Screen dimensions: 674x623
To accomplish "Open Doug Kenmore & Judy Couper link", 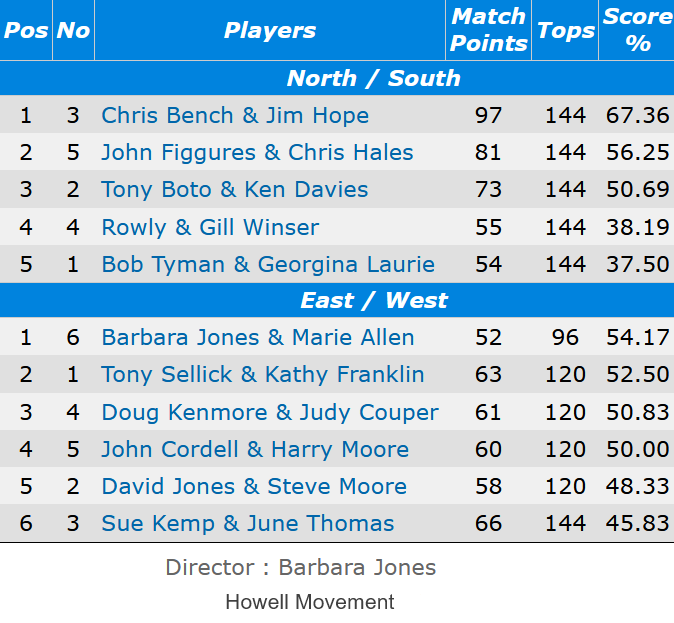I will point(270,412).
